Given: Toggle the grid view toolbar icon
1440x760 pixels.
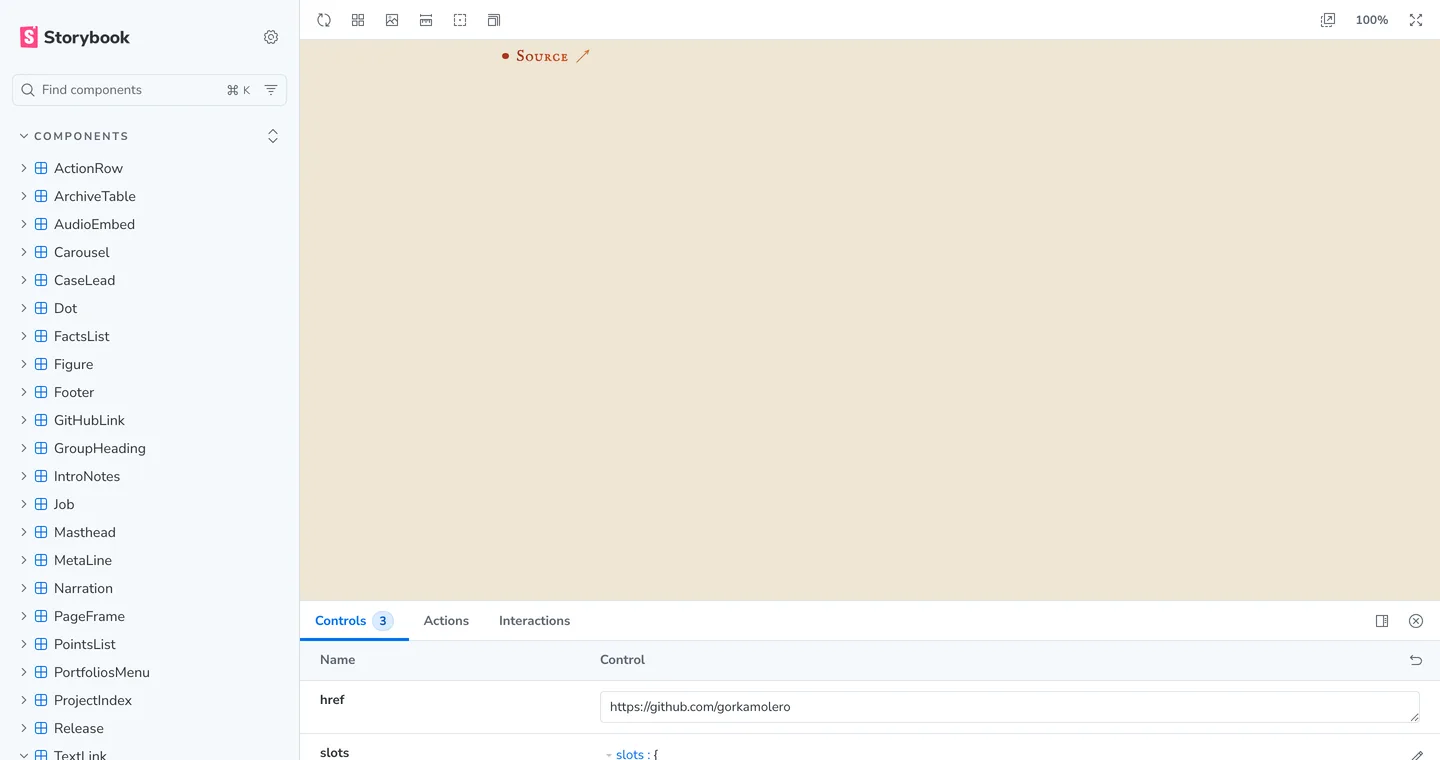Looking at the screenshot, I should click(x=358, y=20).
